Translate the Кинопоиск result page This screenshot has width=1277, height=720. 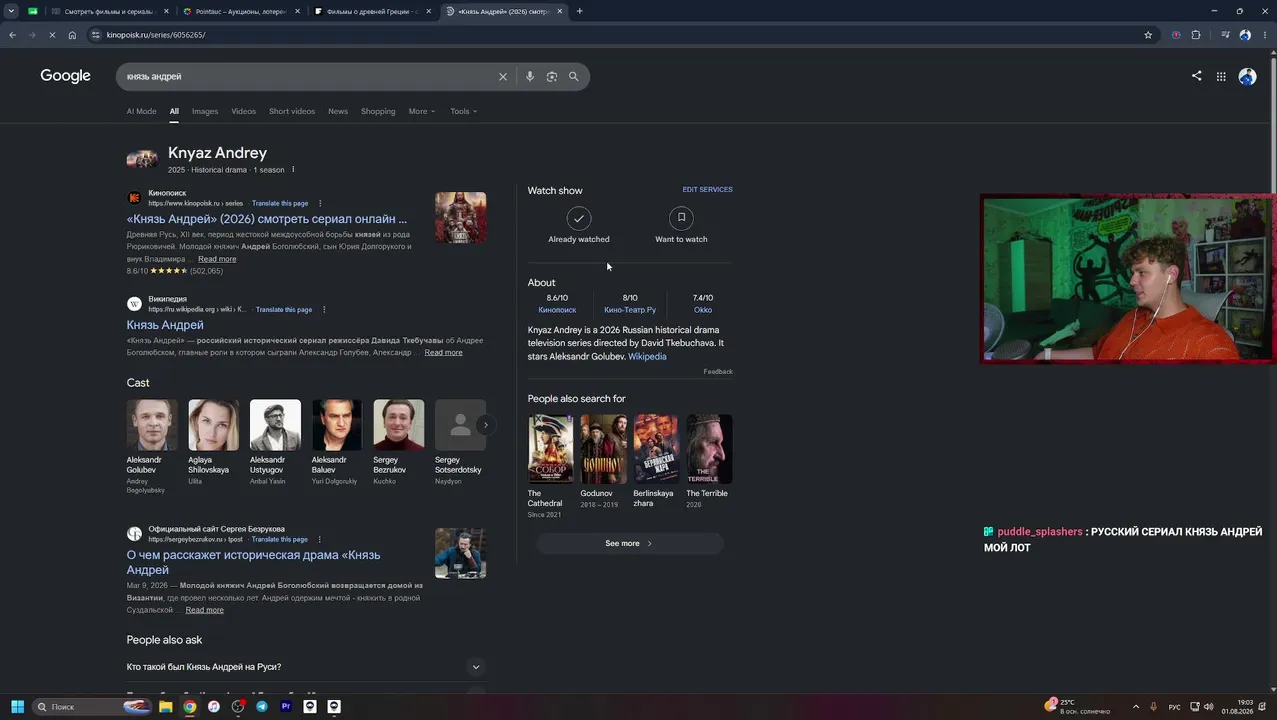280,203
